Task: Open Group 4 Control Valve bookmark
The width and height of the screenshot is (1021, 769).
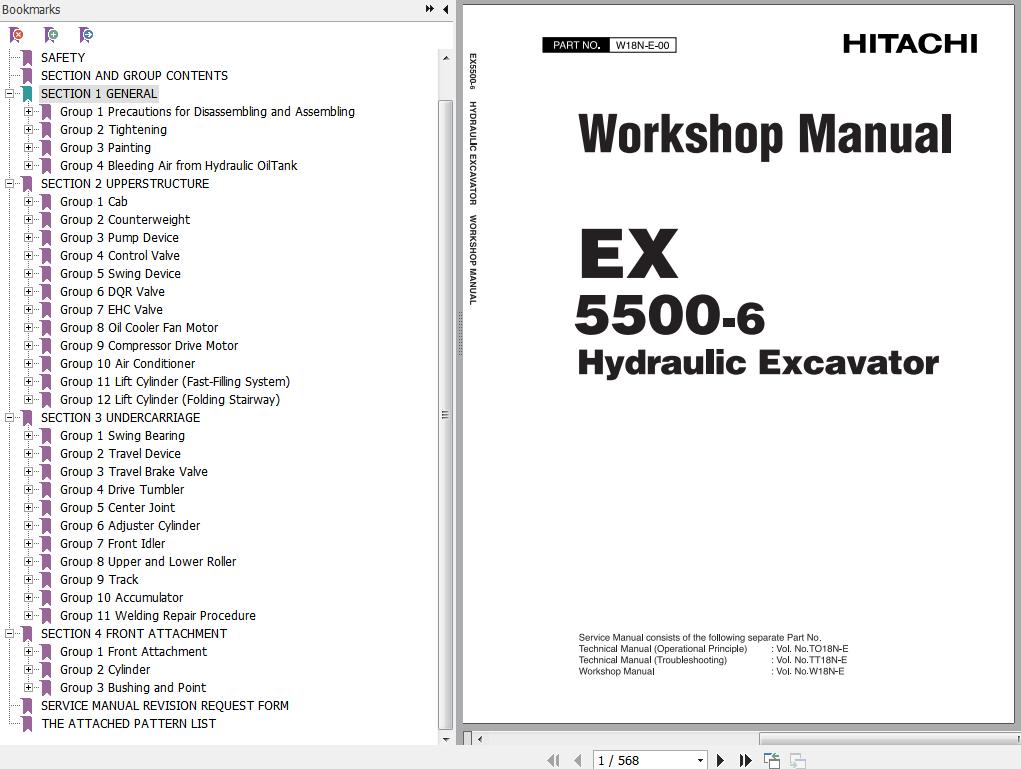Action: click(x=120, y=256)
